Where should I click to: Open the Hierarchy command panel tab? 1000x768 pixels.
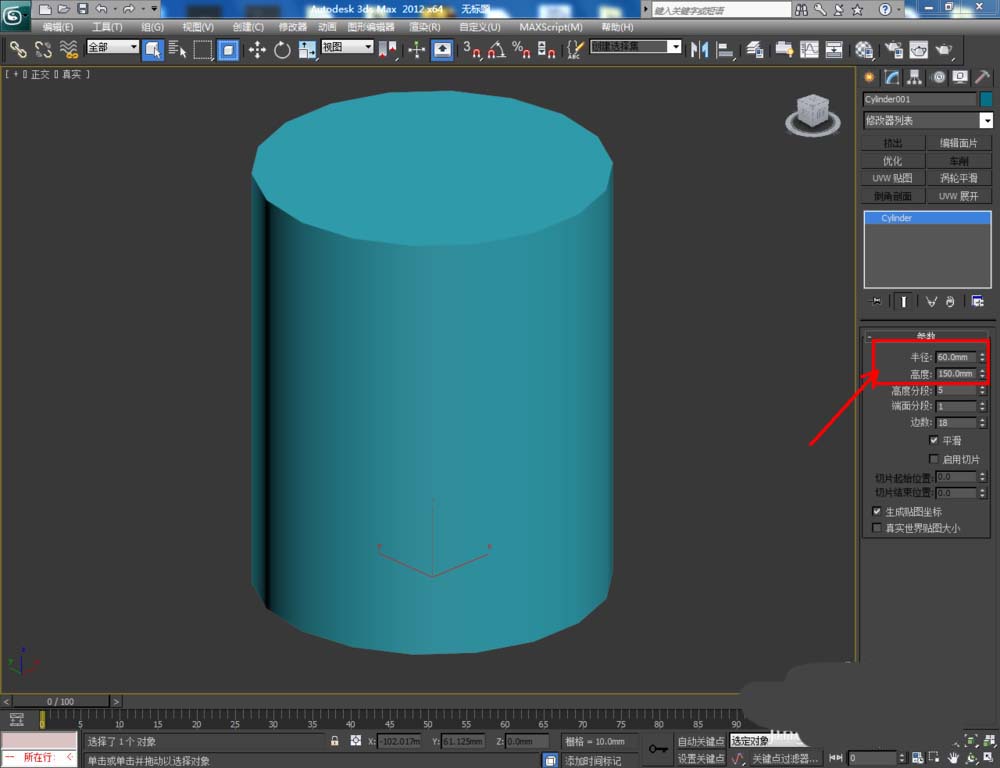913,77
